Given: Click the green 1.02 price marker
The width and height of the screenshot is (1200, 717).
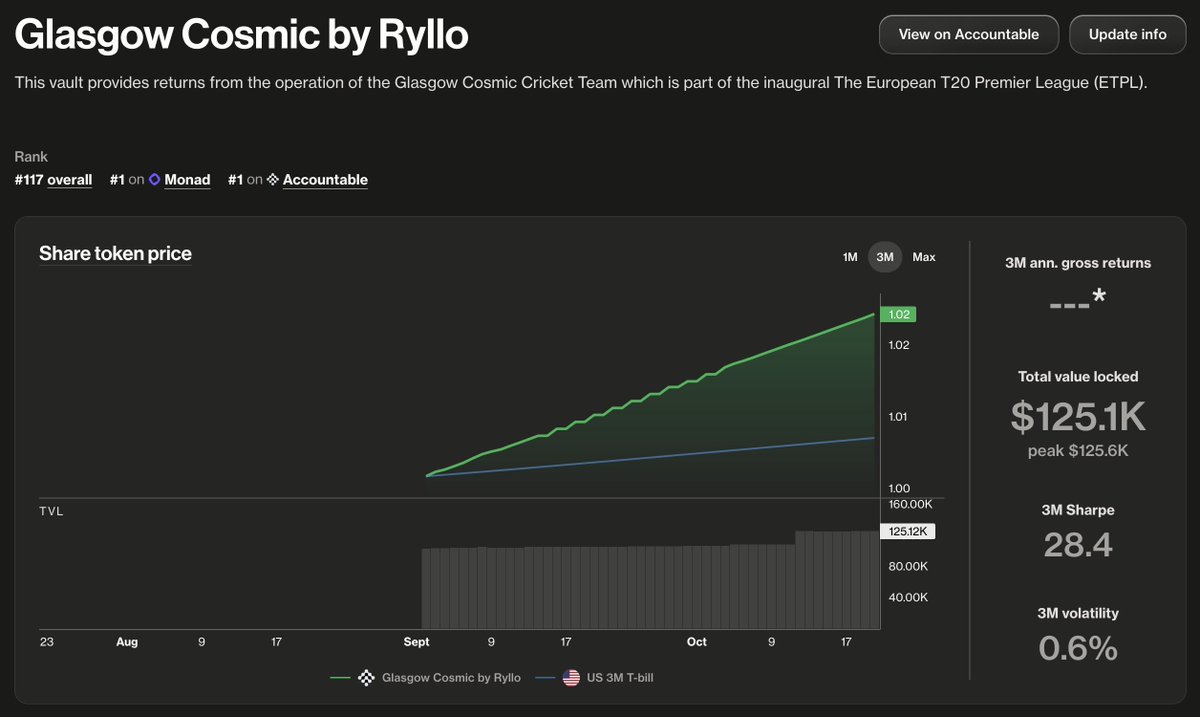Looking at the screenshot, I should (x=898, y=314).
